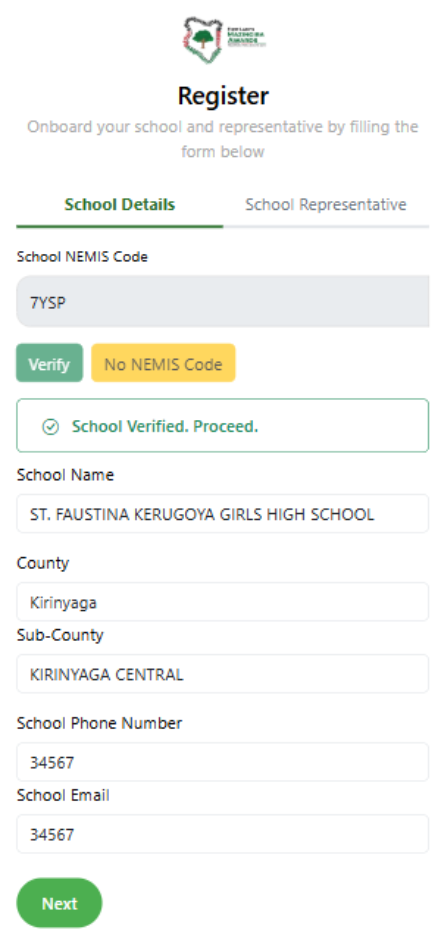
Task: Click the Next button
Action: pos(59,903)
